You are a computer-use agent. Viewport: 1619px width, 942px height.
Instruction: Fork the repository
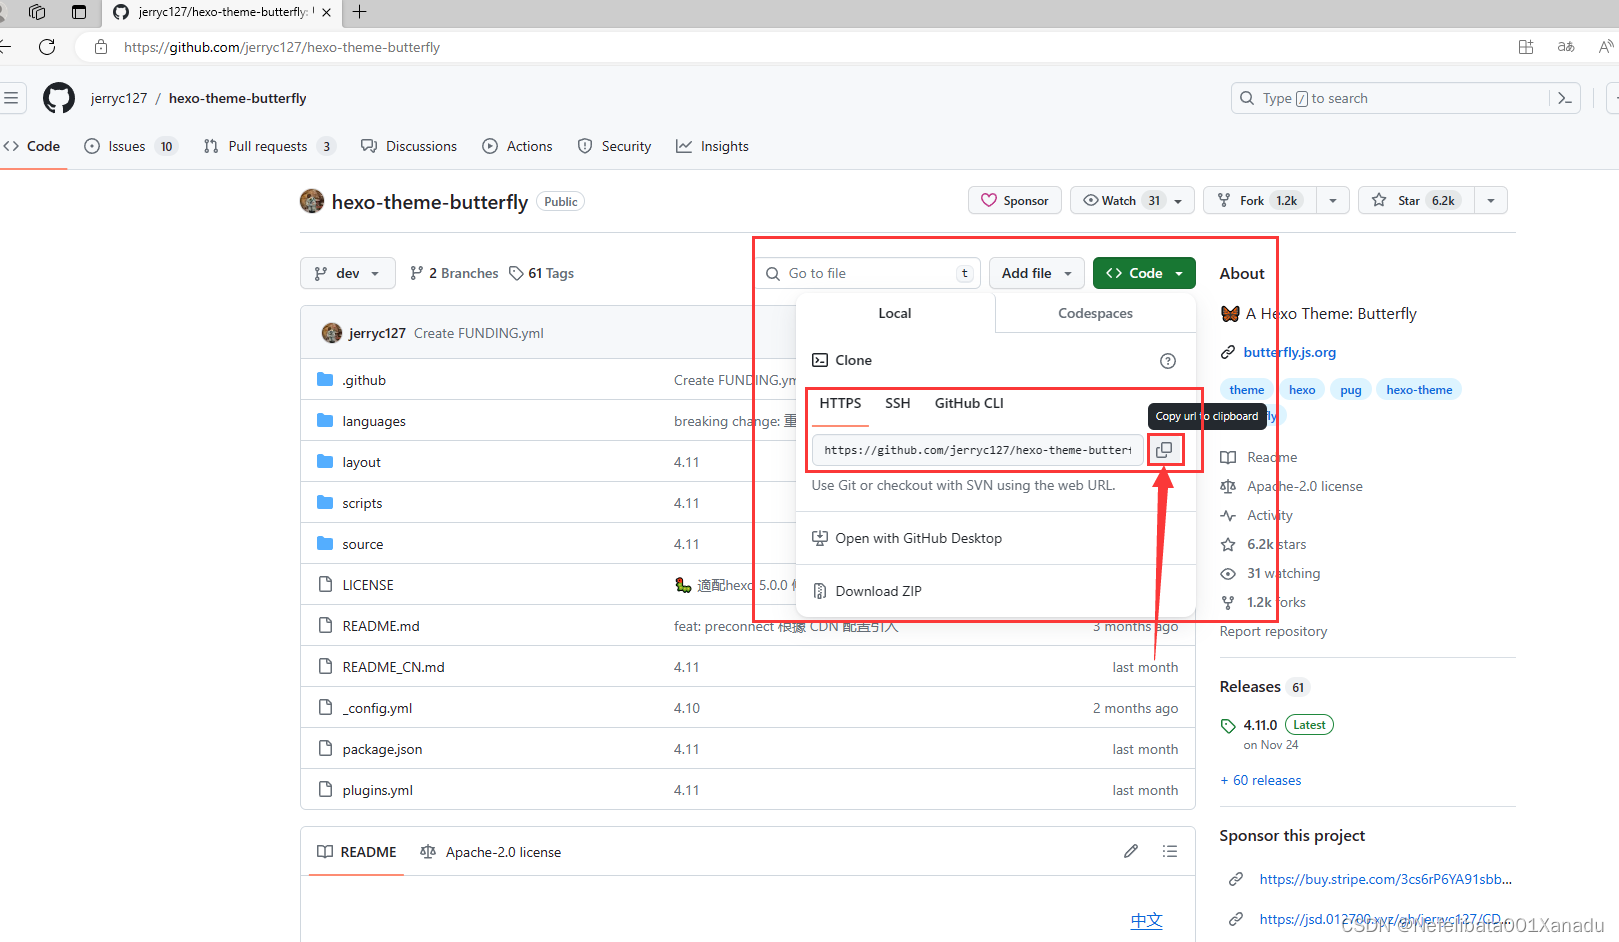pyautogui.click(x=1259, y=201)
